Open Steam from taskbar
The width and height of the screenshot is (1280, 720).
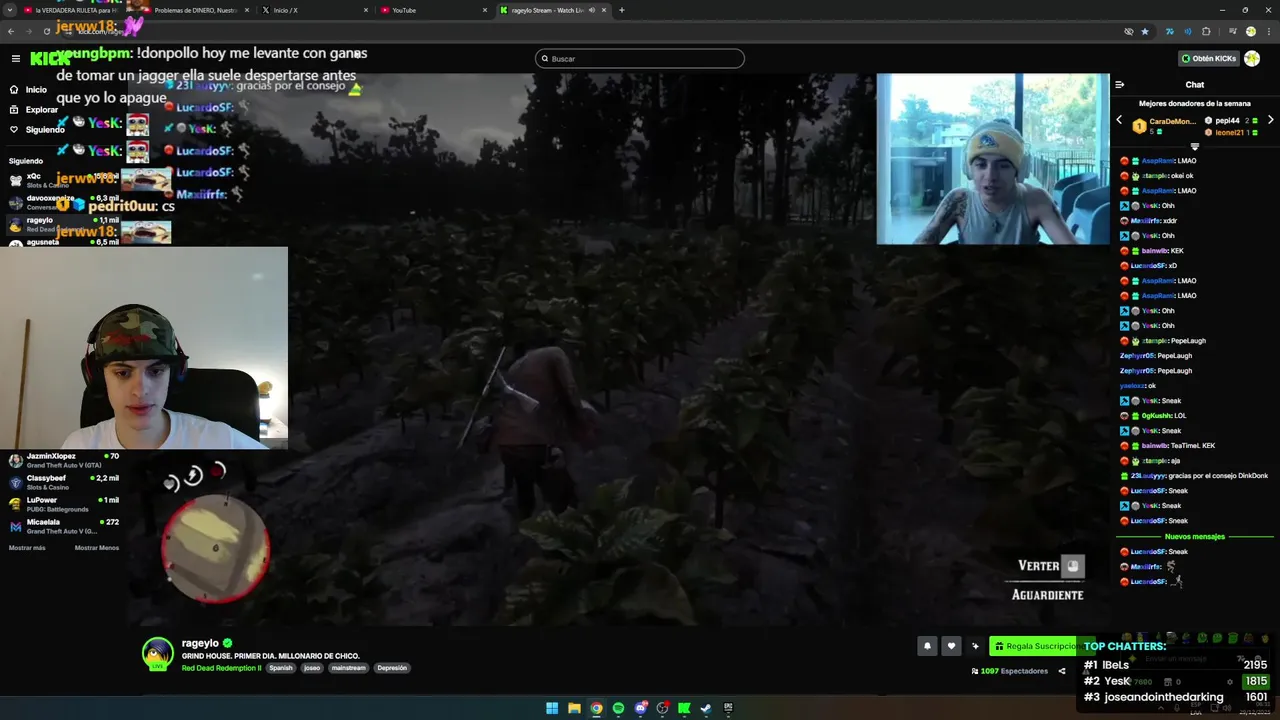pos(706,708)
